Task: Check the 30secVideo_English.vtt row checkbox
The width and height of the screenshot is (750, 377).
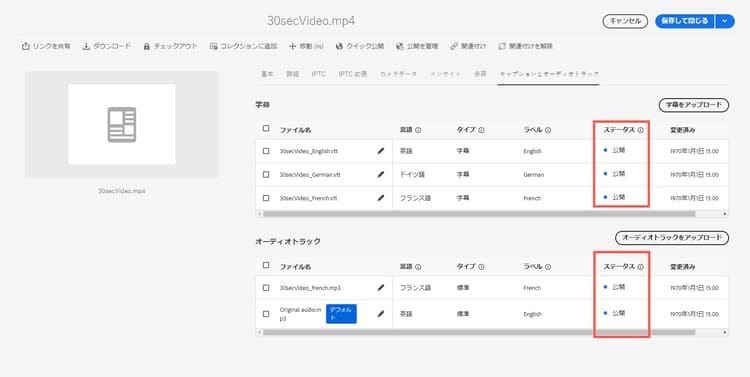Action: [266, 151]
